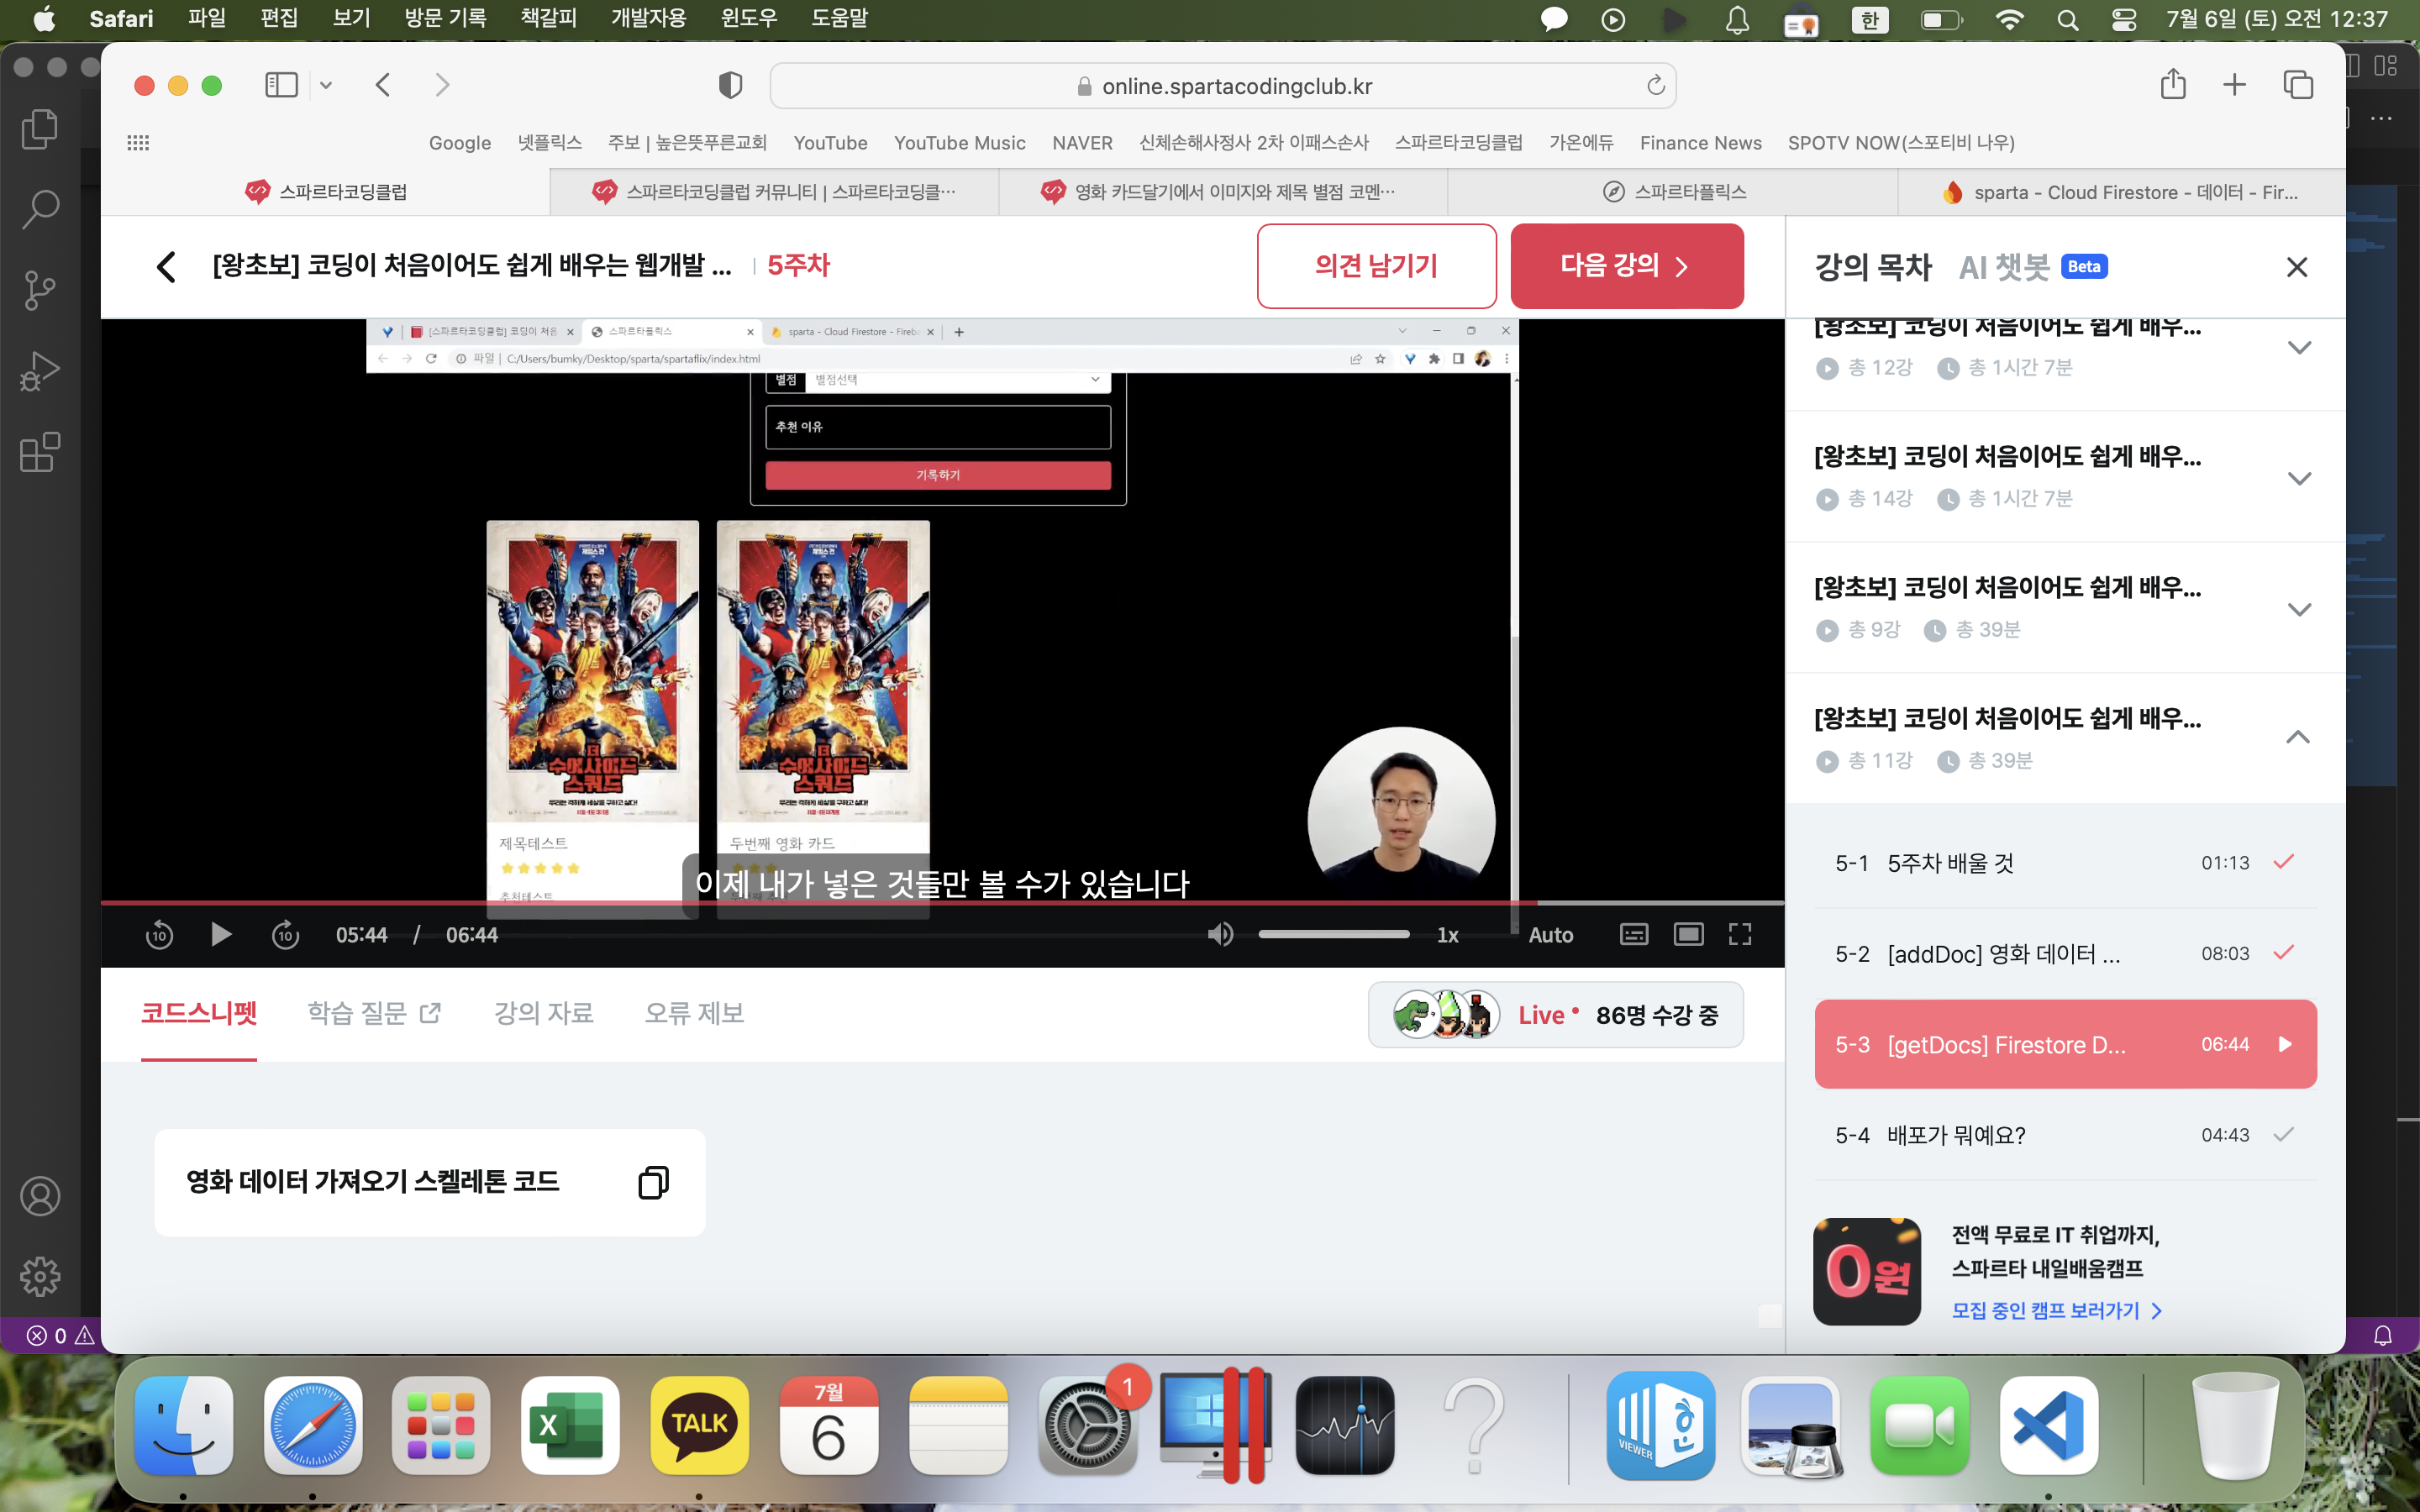This screenshot has height=1512, width=2420.
Task: Toggle video subtitles icon
Action: click(x=1634, y=935)
